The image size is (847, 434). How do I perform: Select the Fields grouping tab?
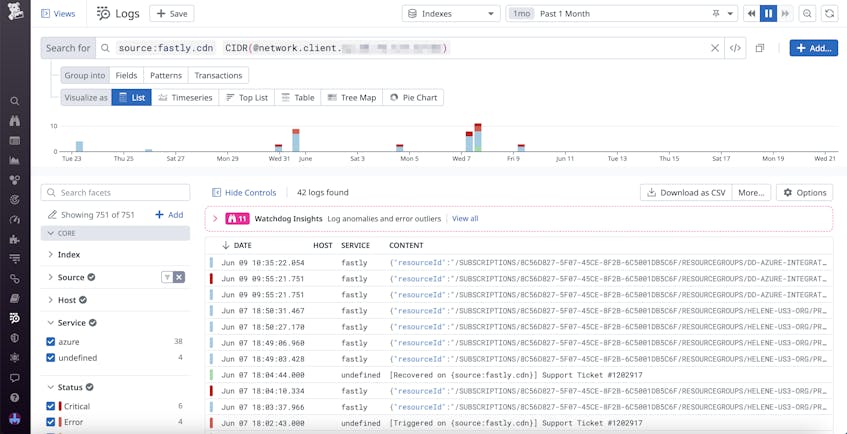(x=126, y=75)
